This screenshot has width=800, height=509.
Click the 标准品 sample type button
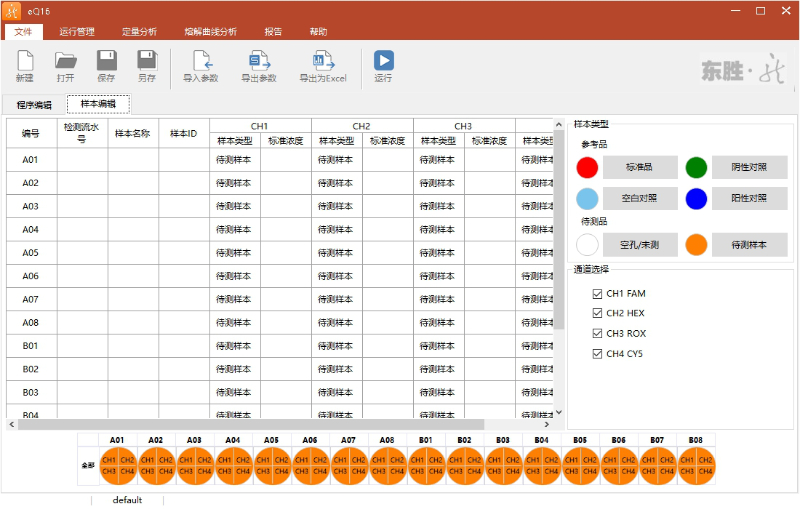(x=640, y=168)
